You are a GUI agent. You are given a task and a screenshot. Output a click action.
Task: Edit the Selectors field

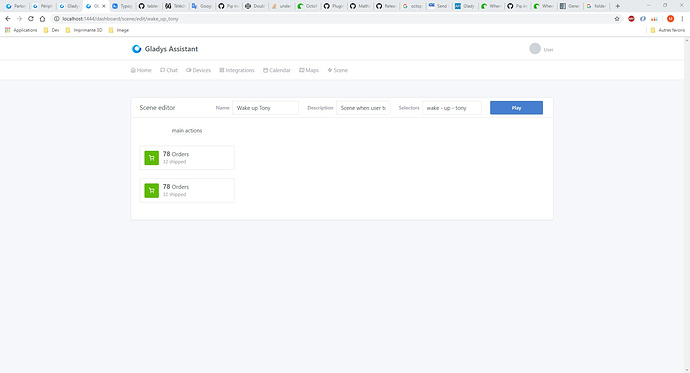[451, 108]
